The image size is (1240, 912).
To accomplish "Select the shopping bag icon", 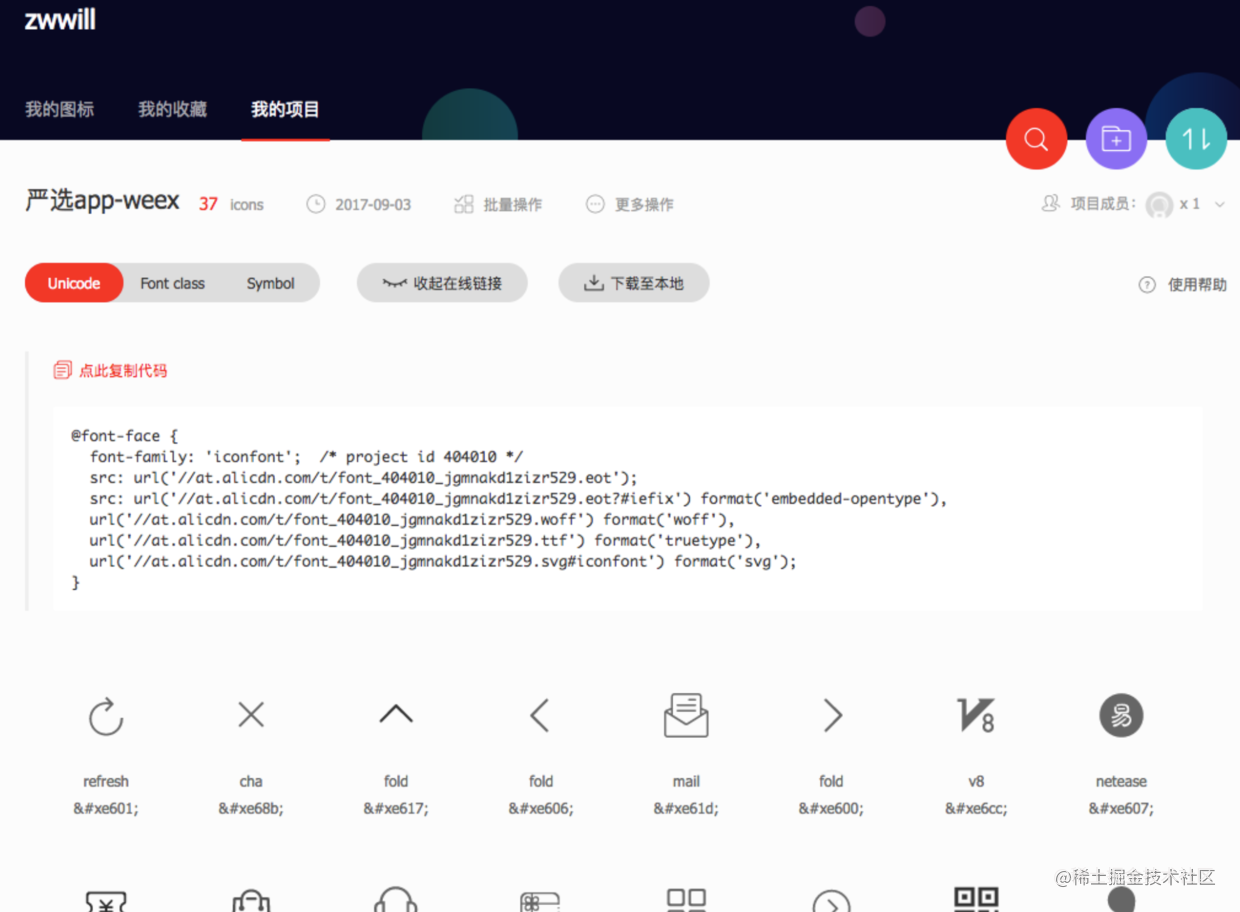I will pyautogui.click(x=251, y=900).
